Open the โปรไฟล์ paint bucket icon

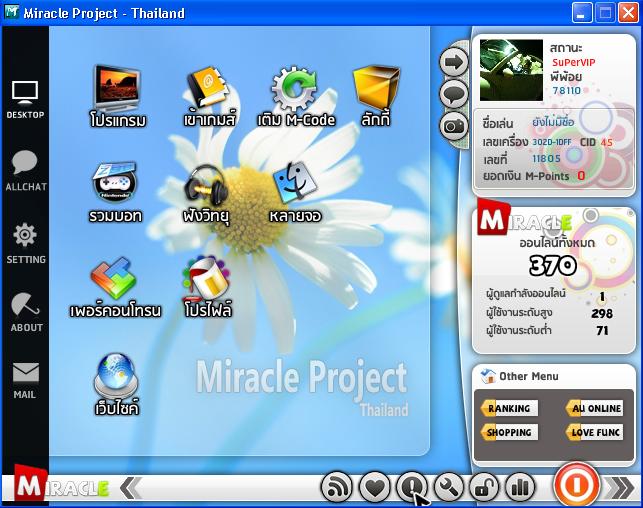(208, 287)
